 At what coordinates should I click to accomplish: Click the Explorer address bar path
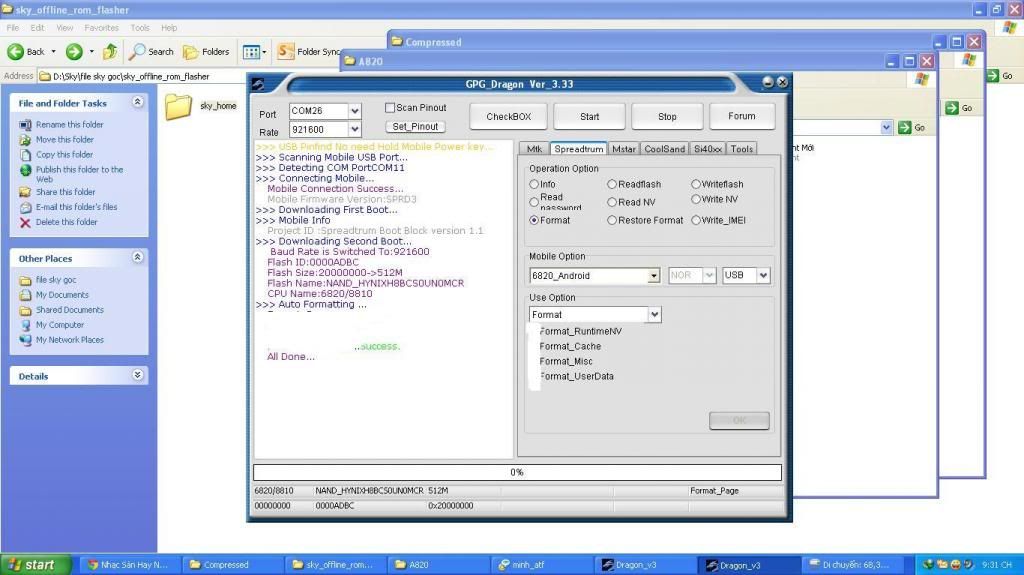[x=131, y=76]
